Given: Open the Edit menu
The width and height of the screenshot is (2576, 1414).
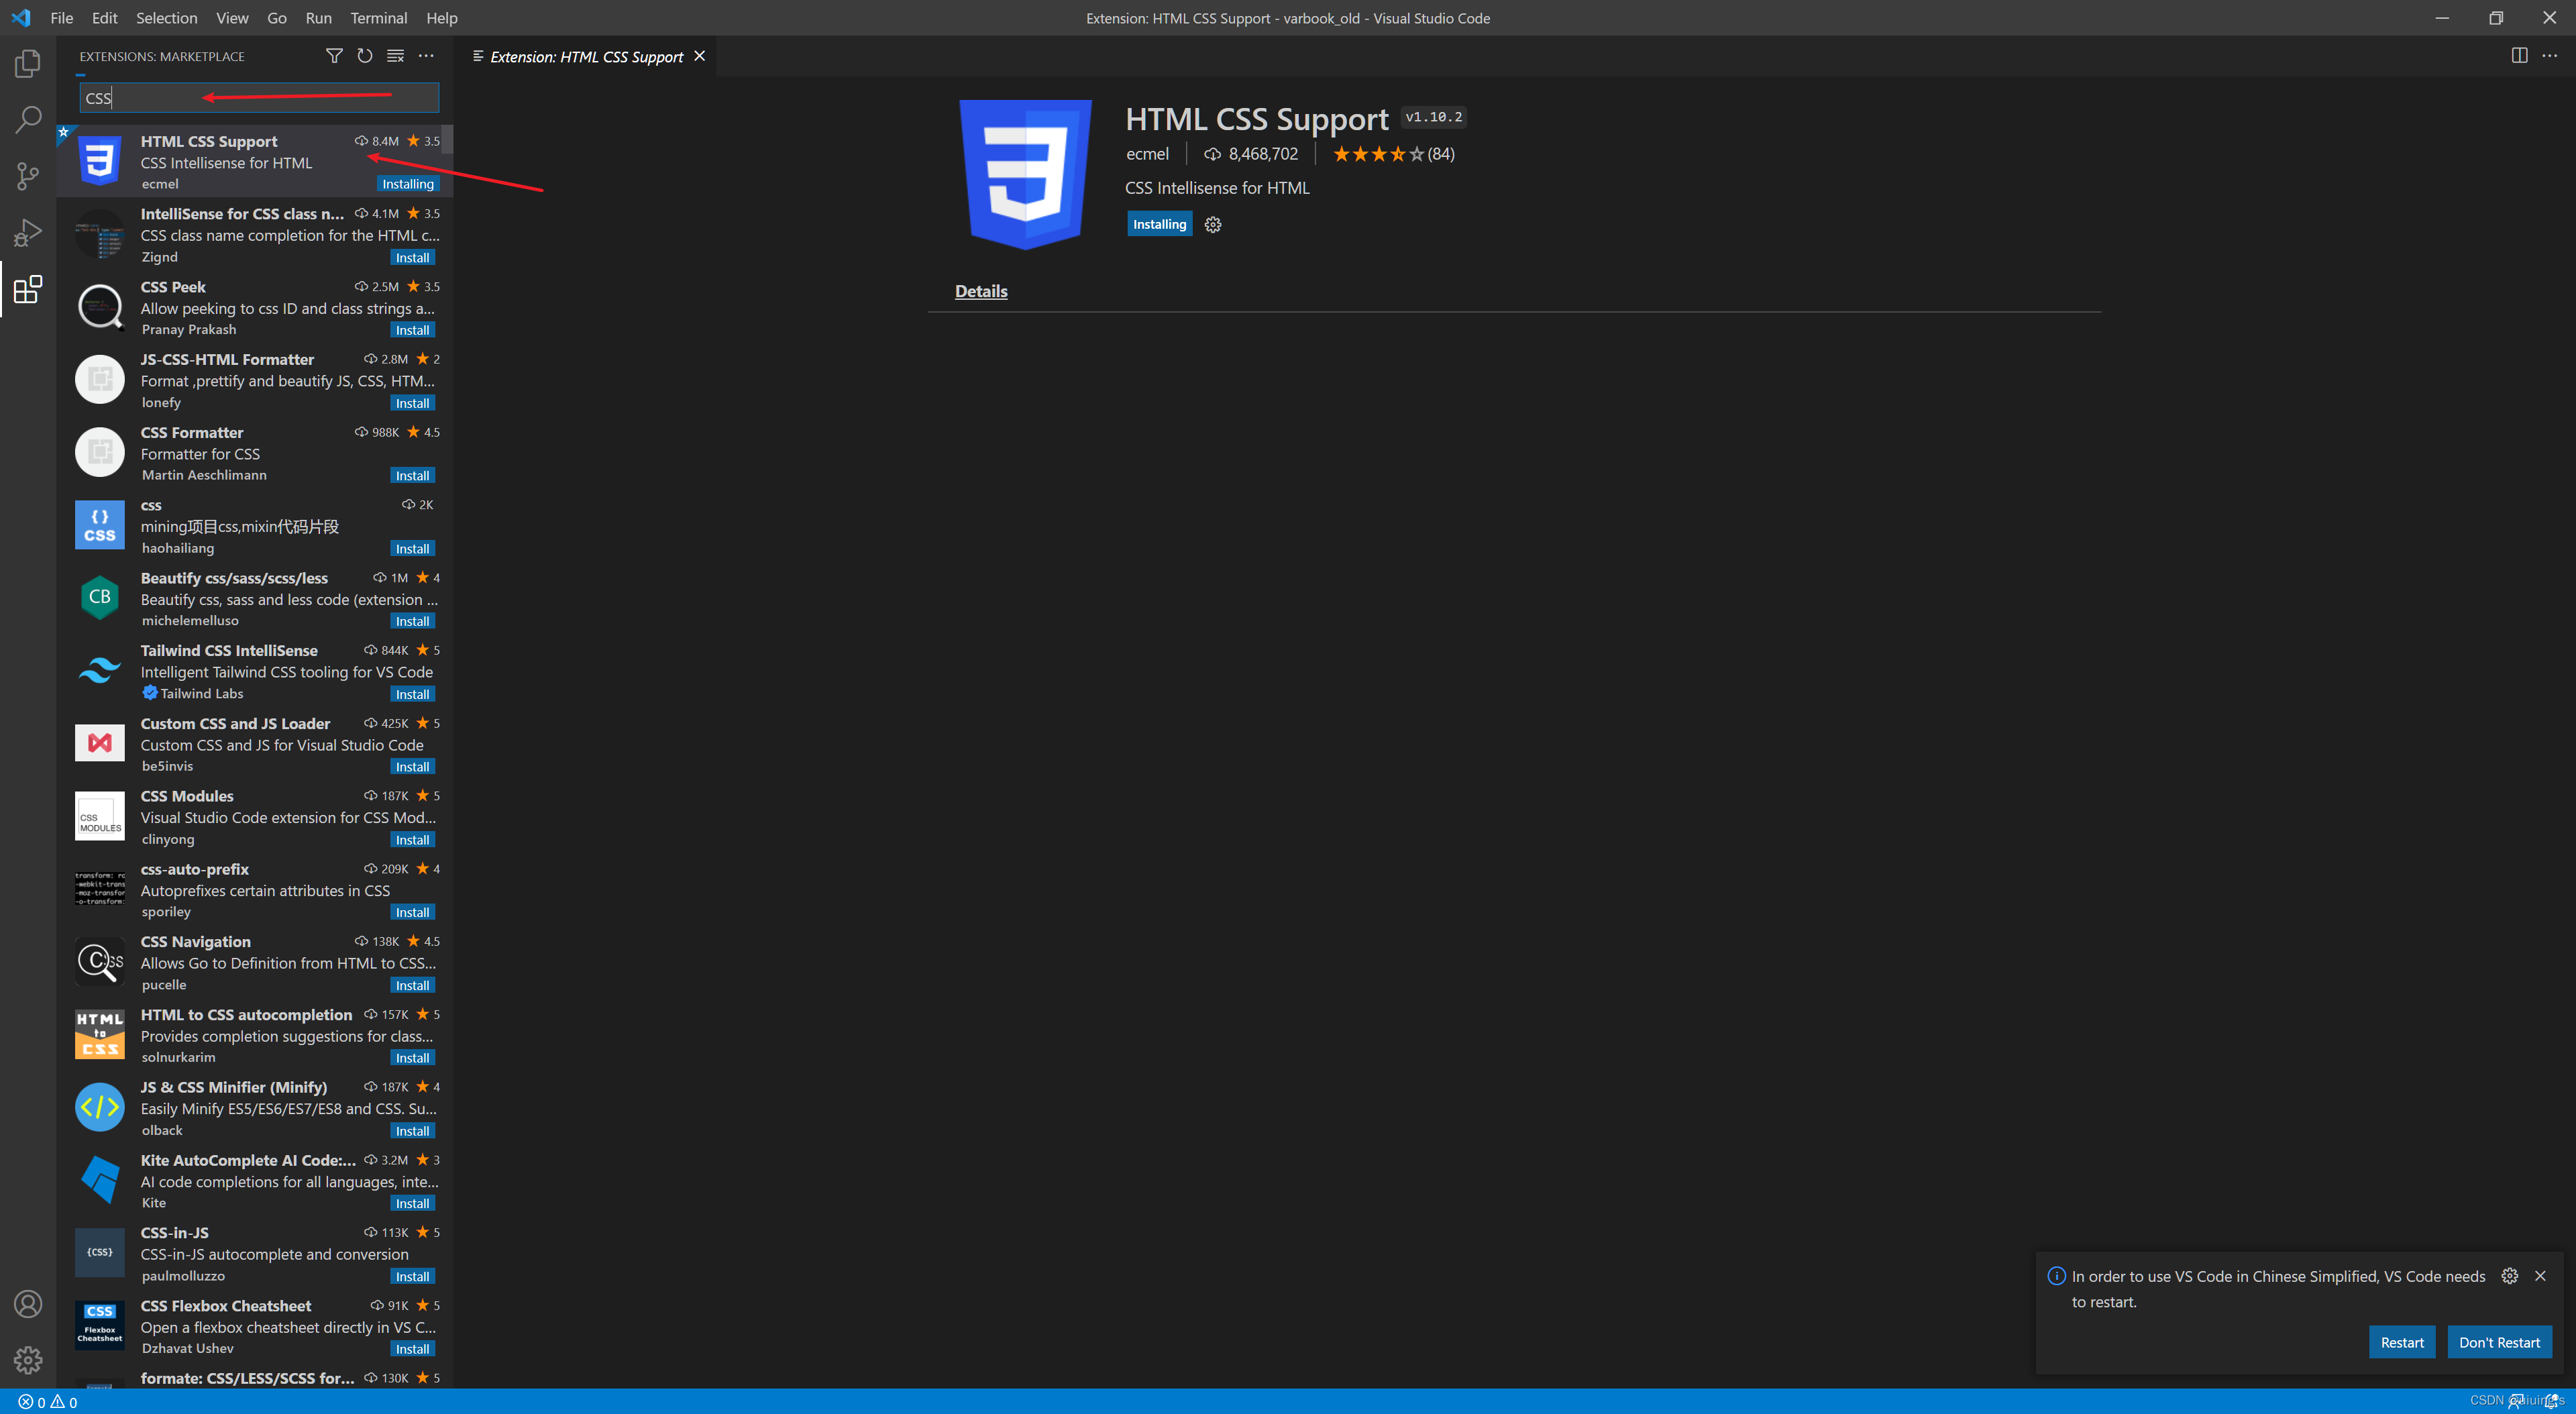Looking at the screenshot, I should (x=104, y=18).
